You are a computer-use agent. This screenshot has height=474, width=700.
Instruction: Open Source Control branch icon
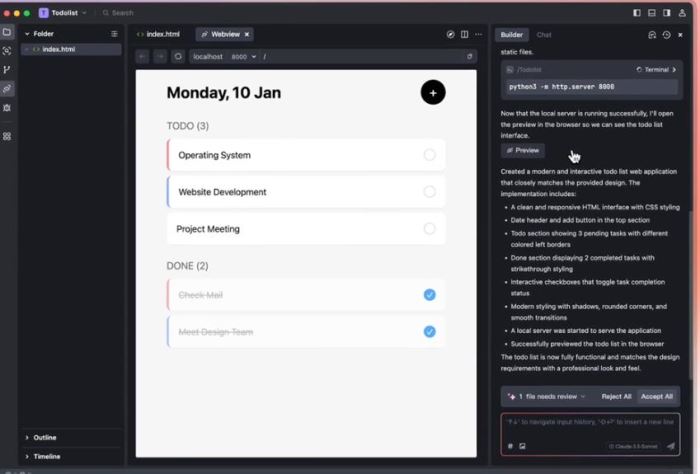tap(7, 70)
